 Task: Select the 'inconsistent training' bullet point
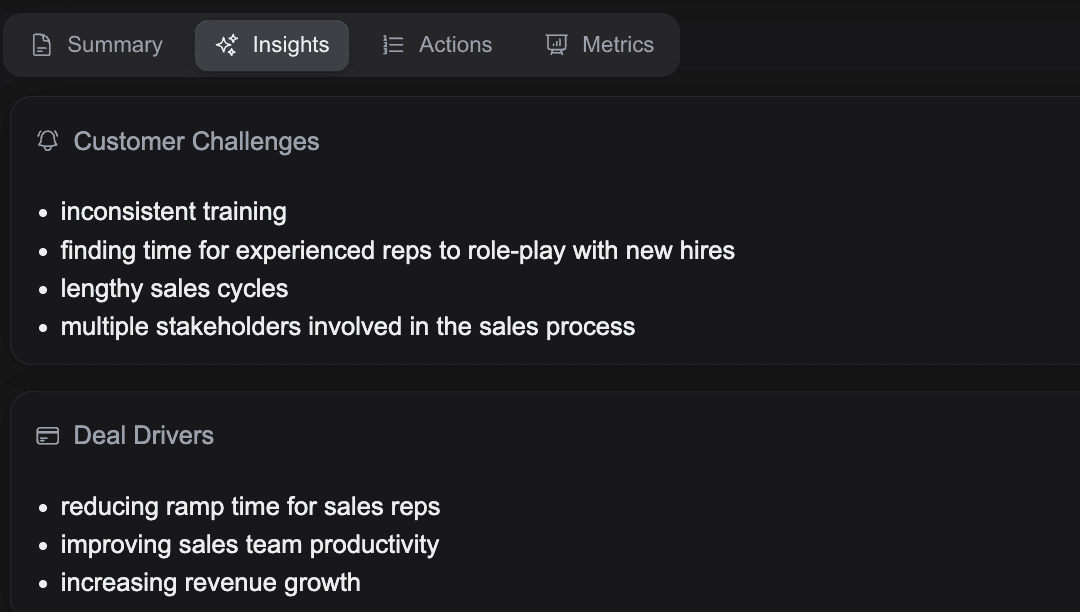pos(173,211)
